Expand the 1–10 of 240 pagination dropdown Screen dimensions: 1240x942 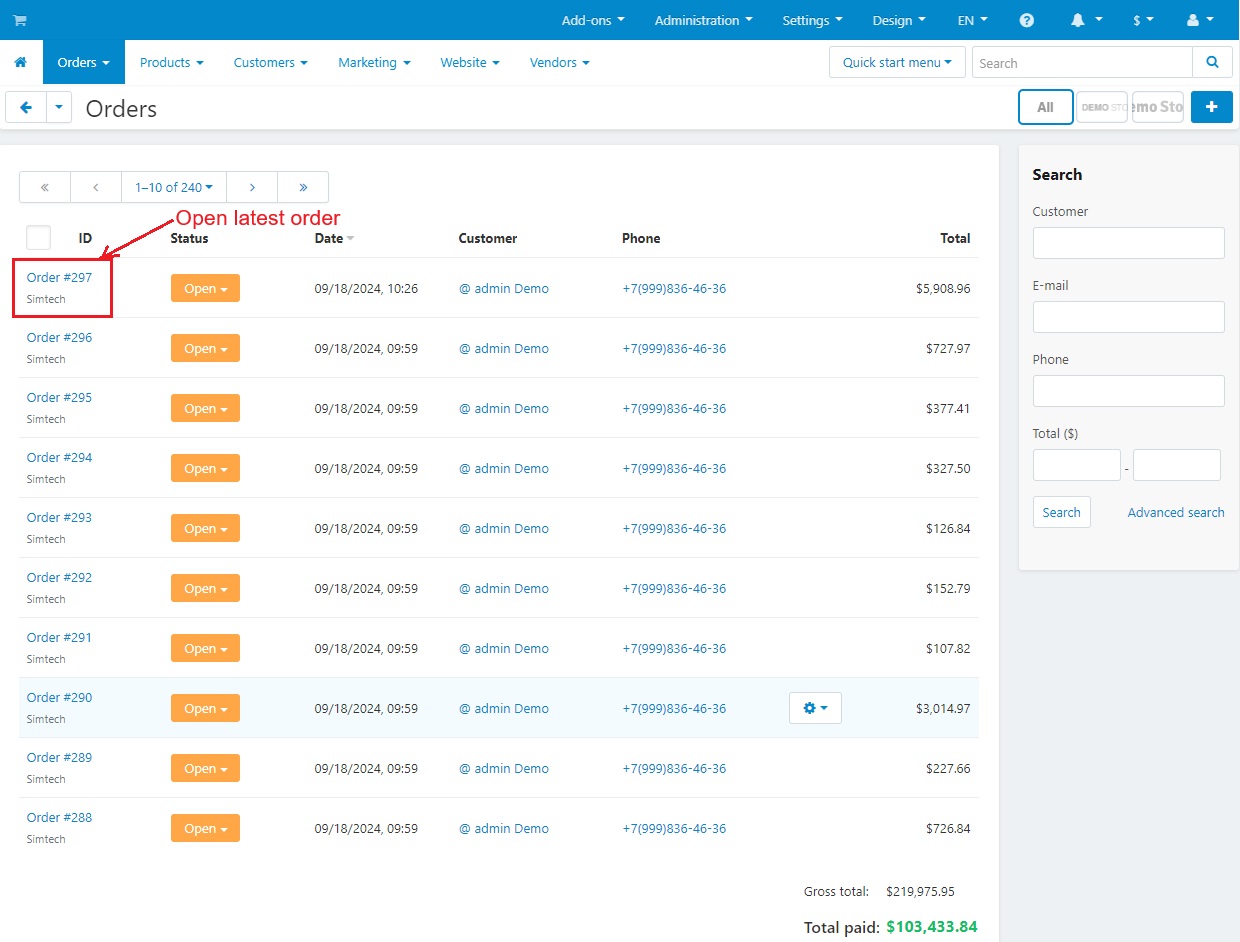pyautogui.click(x=174, y=187)
